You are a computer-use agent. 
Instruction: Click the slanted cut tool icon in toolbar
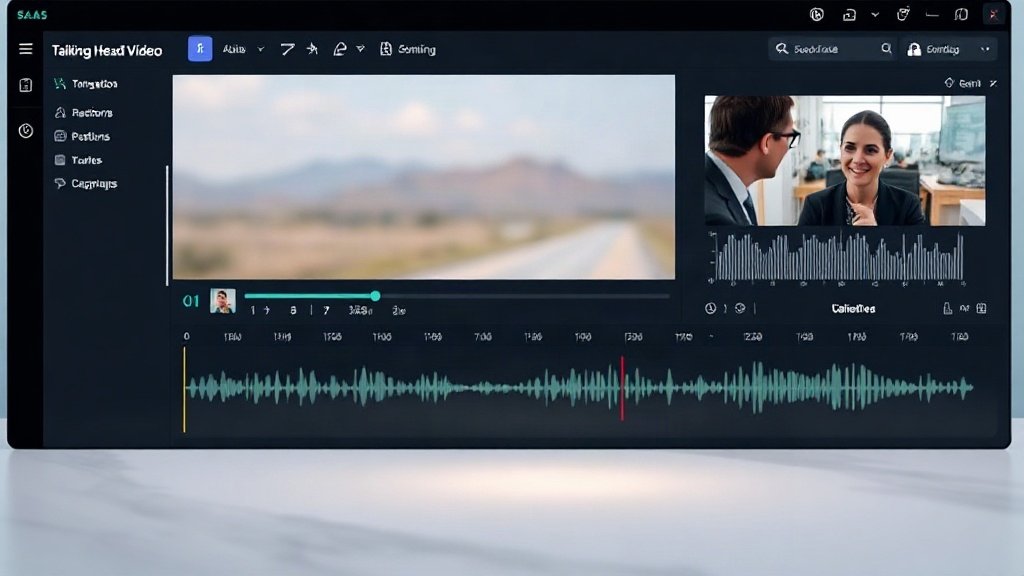[x=287, y=49]
